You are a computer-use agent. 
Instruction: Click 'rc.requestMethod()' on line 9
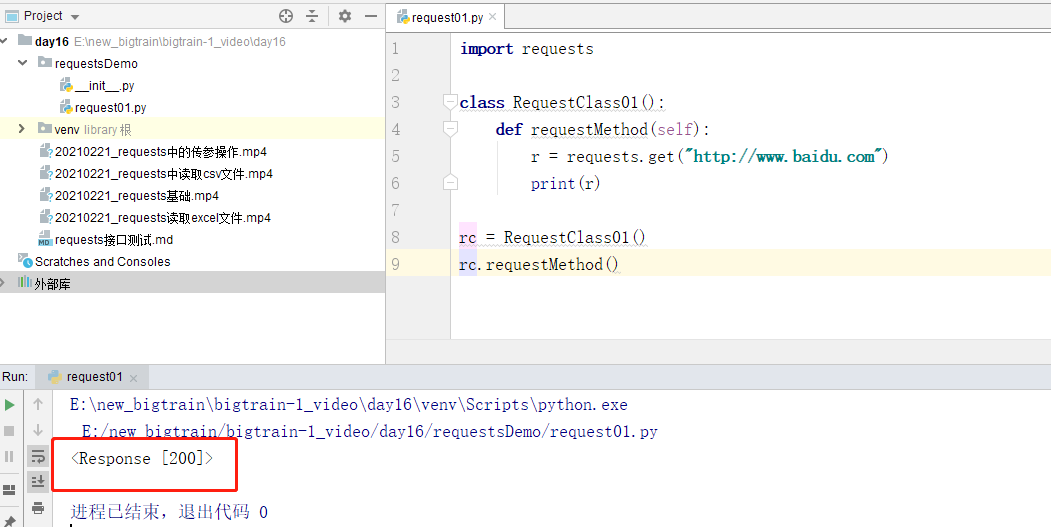(539, 265)
